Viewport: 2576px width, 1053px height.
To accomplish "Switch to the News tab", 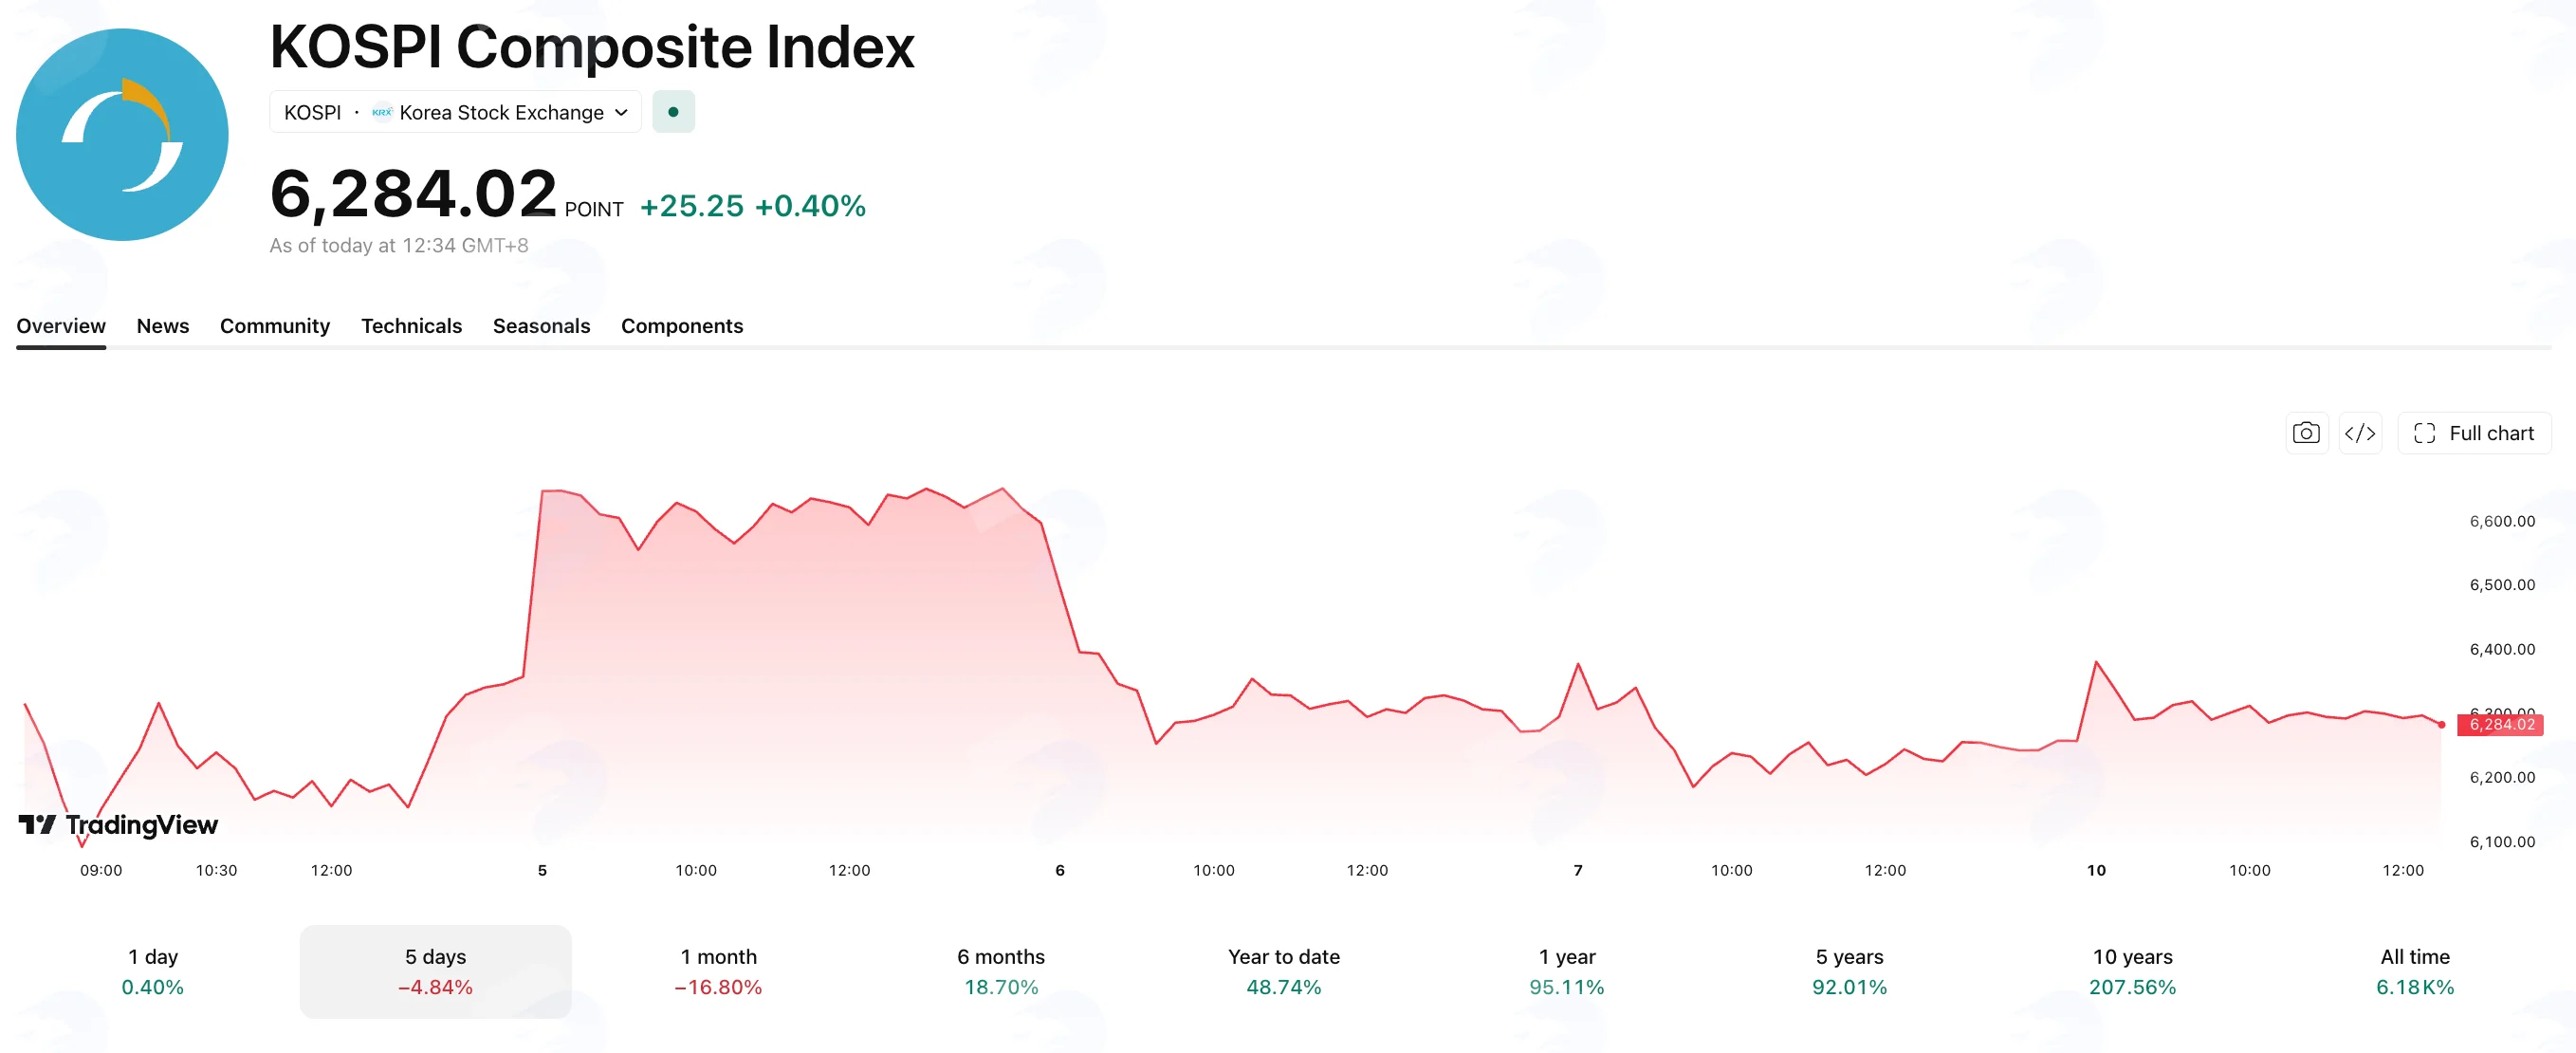I will coord(163,326).
